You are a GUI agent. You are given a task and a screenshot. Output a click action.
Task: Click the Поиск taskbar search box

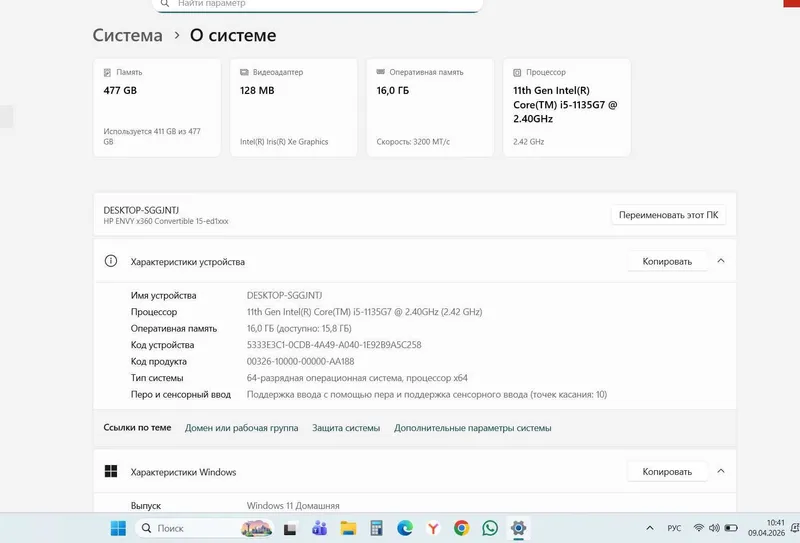click(x=204, y=528)
